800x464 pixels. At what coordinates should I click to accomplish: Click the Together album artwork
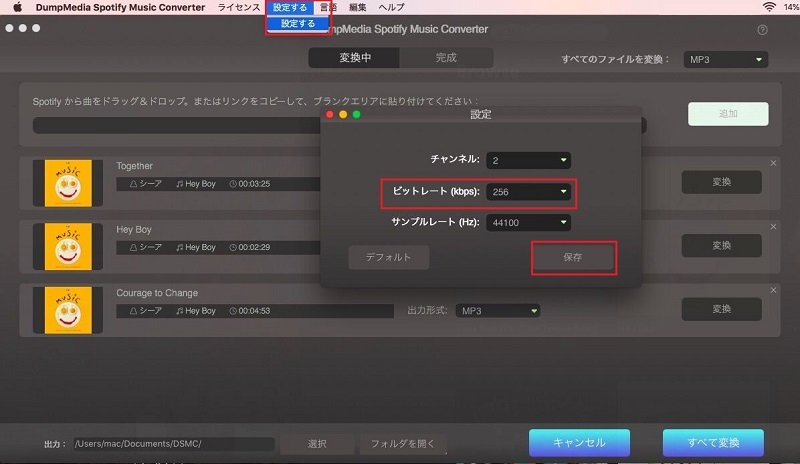click(68, 183)
